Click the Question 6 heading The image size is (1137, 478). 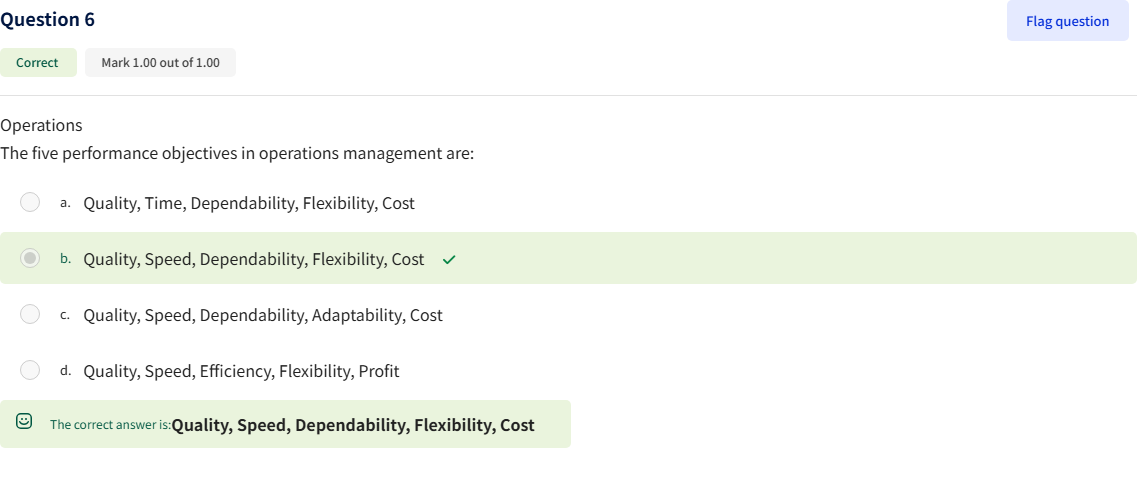[x=48, y=20]
